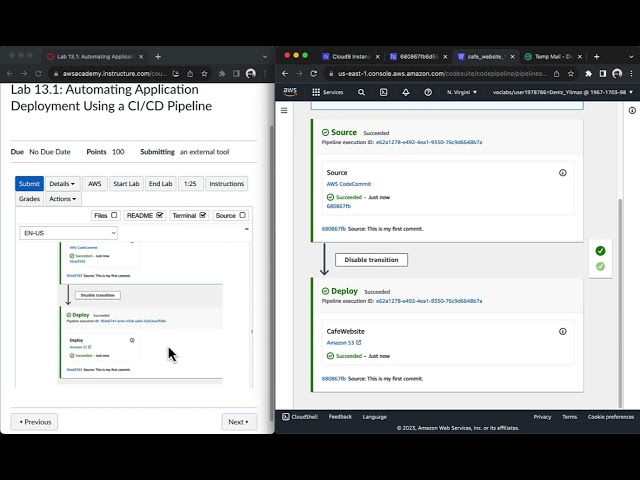Open profile avatar in AWS browser window
The height and width of the screenshot is (480, 640).
[617, 73]
